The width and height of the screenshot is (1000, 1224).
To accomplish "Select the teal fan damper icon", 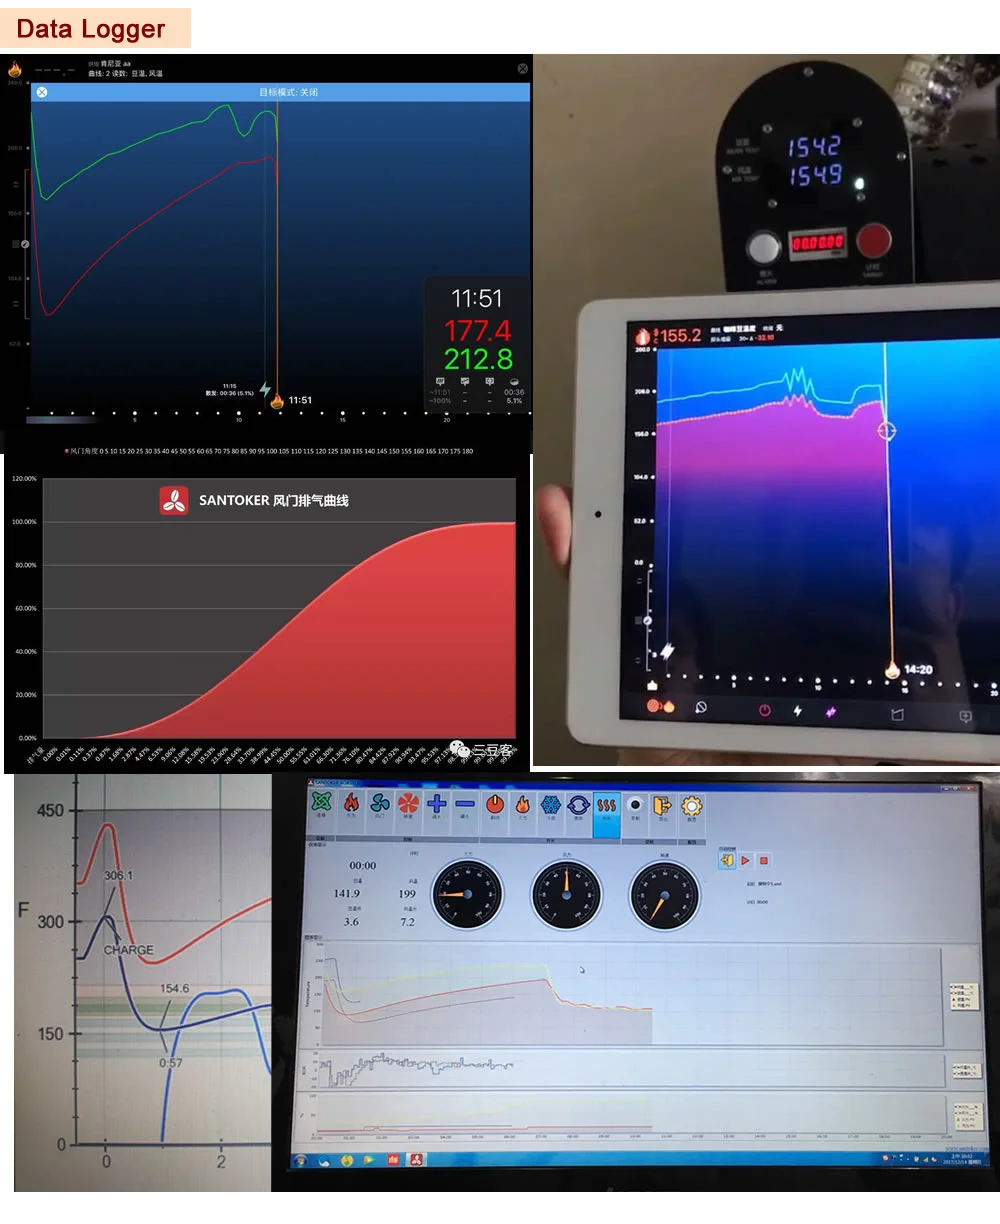I will coord(380,803).
